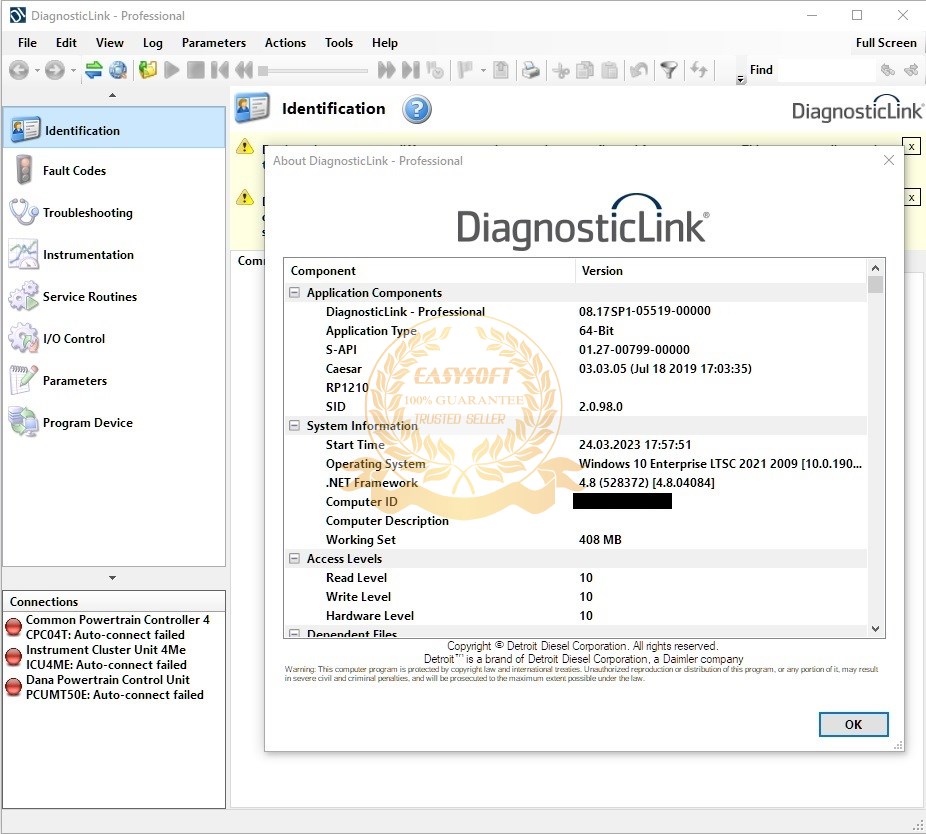Click the log fast-forward button
Viewport: 926px width, 834px height.
coord(387,70)
